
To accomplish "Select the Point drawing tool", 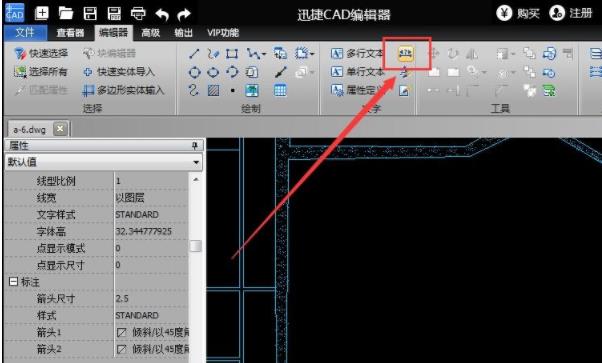I will tap(233, 91).
